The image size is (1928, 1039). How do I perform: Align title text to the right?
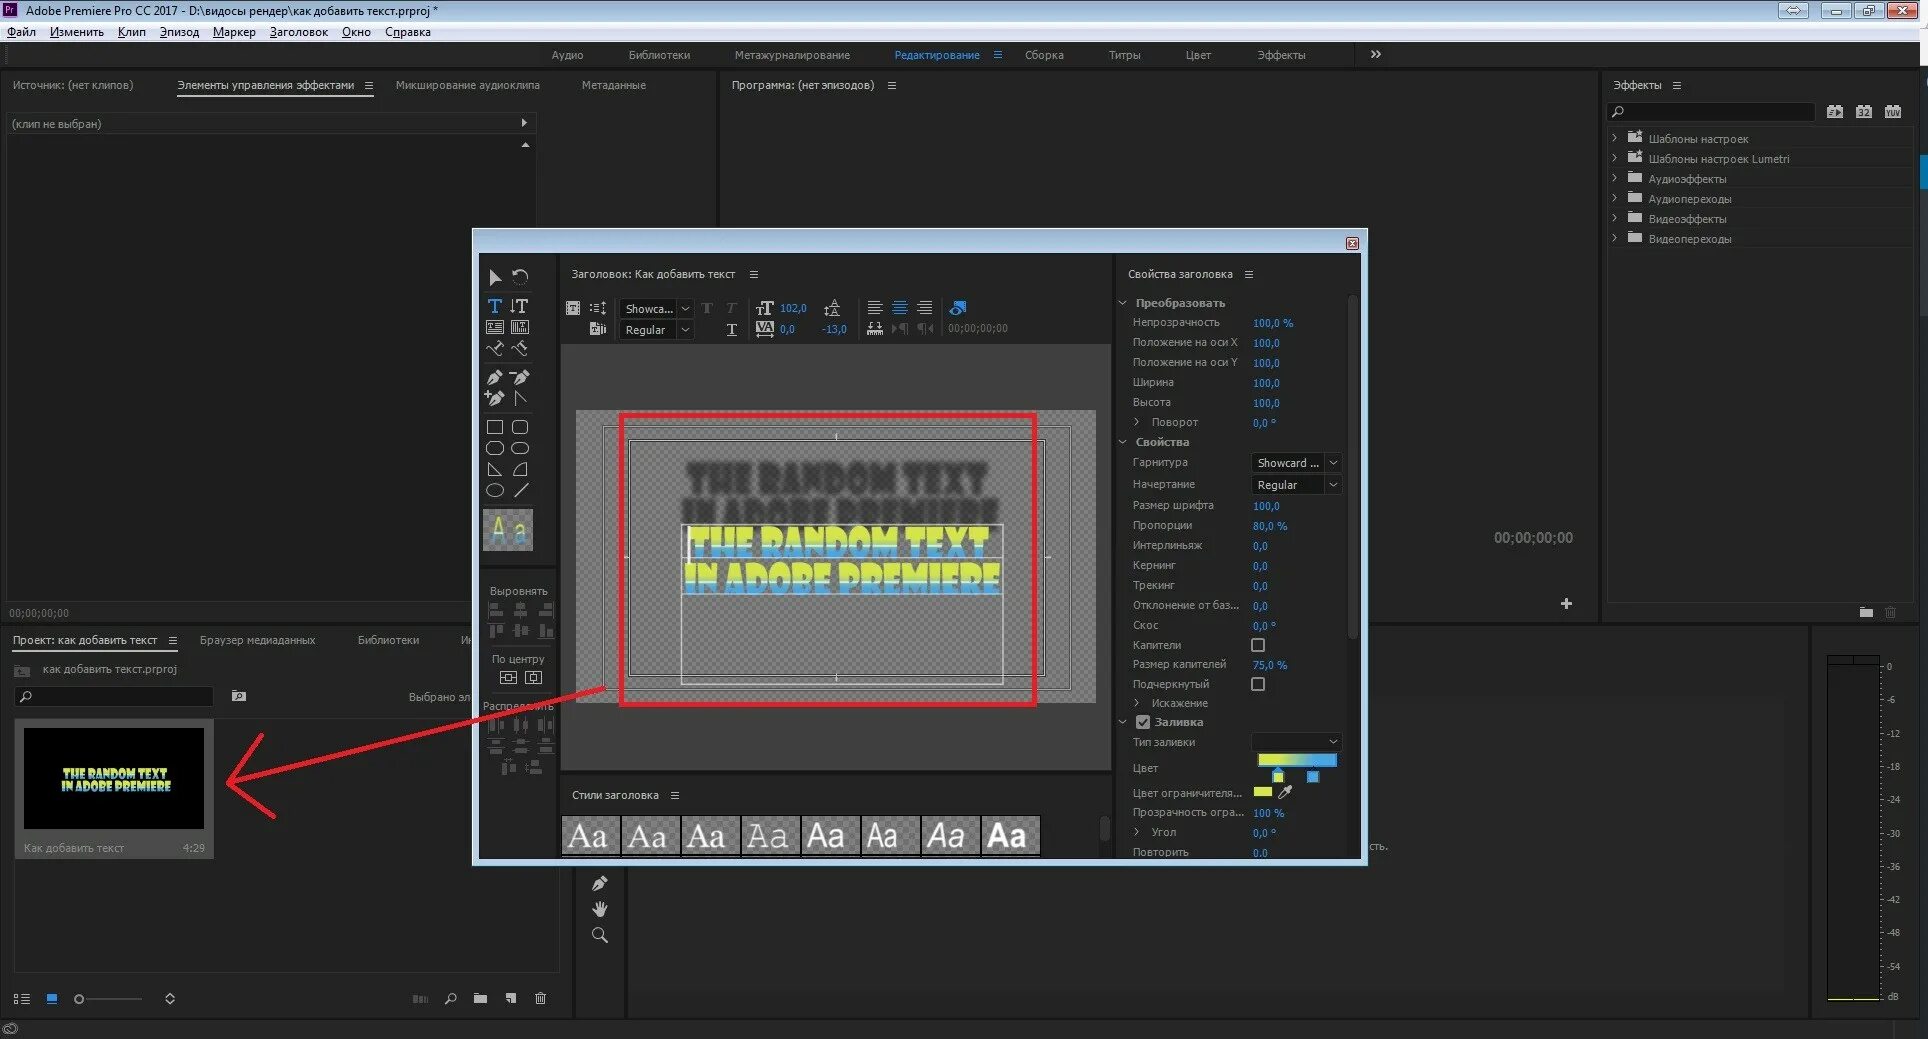925,308
